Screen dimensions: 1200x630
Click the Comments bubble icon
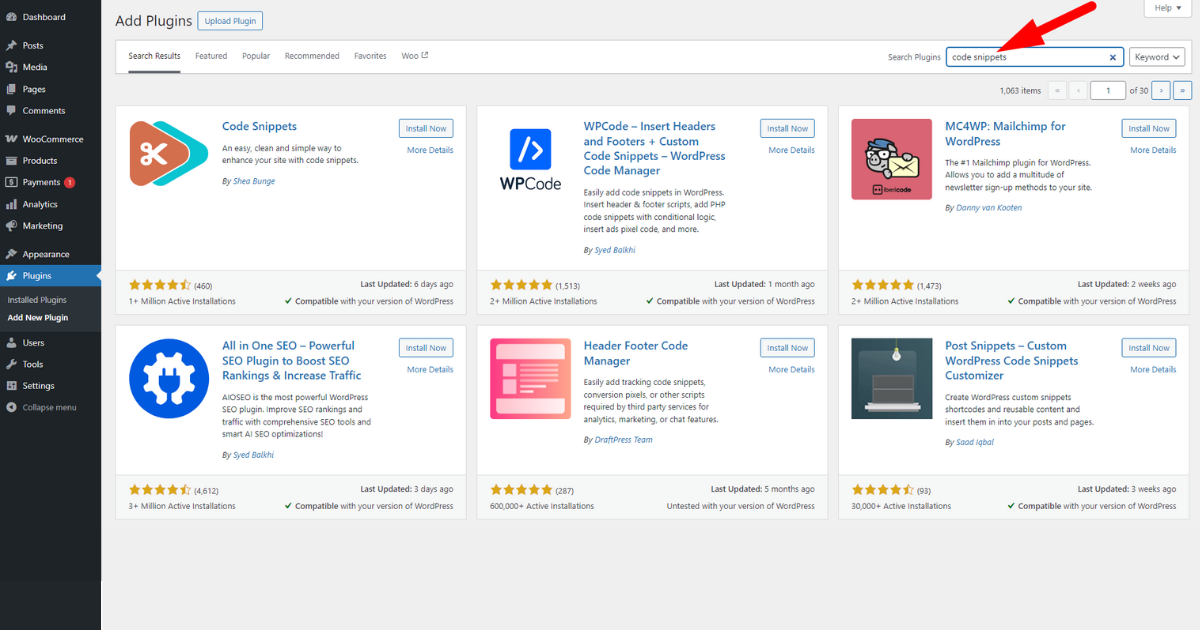tap(11, 110)
